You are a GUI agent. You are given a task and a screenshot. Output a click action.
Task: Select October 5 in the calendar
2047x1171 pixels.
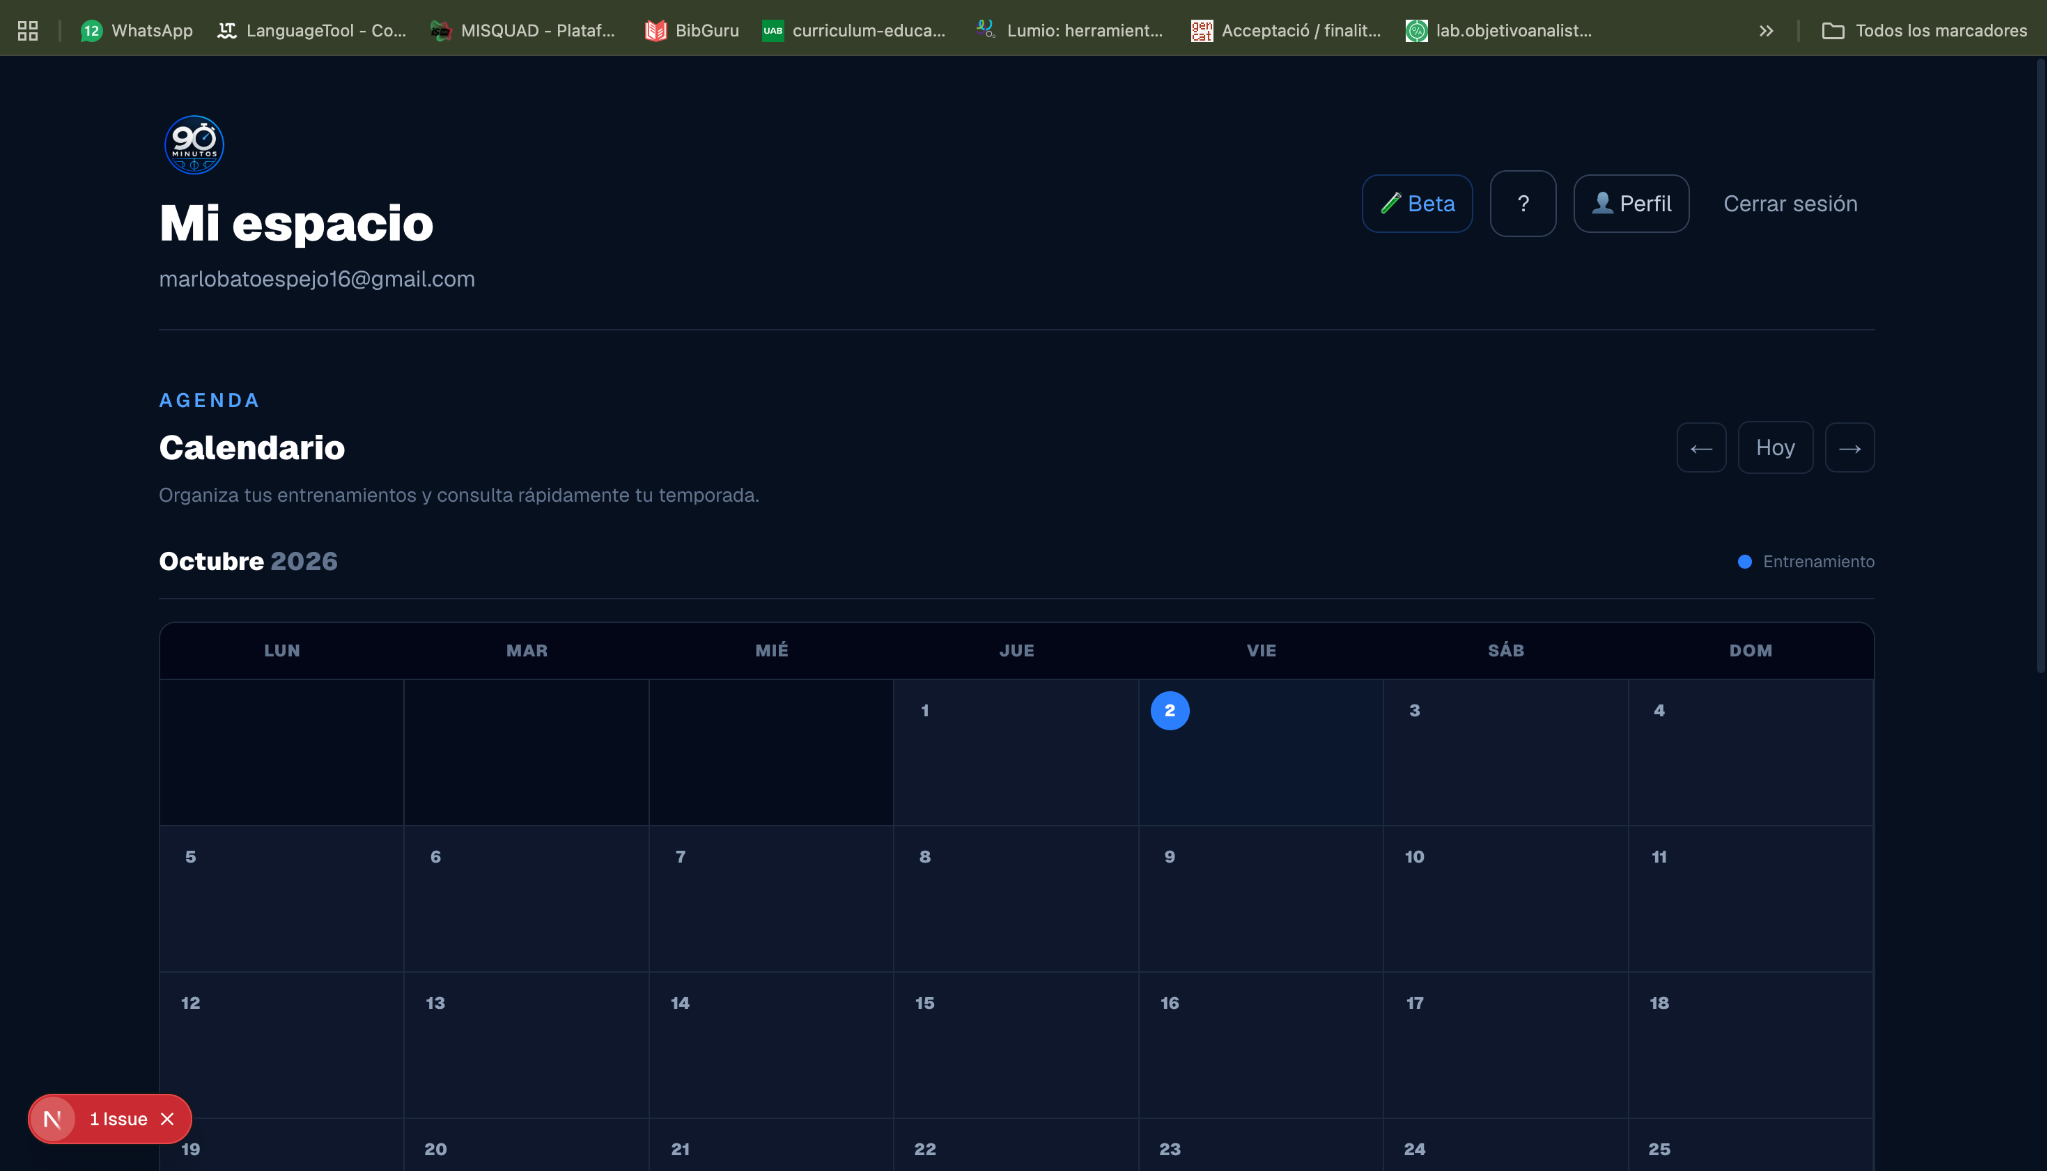click(281, 899)
